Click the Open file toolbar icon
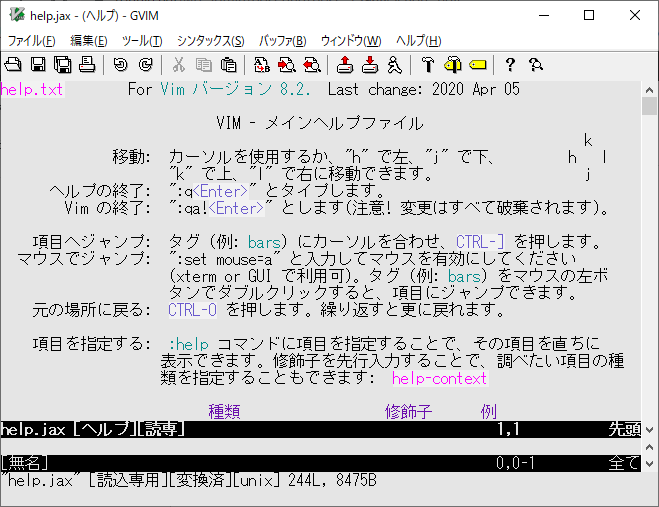 tap(13, 65)
